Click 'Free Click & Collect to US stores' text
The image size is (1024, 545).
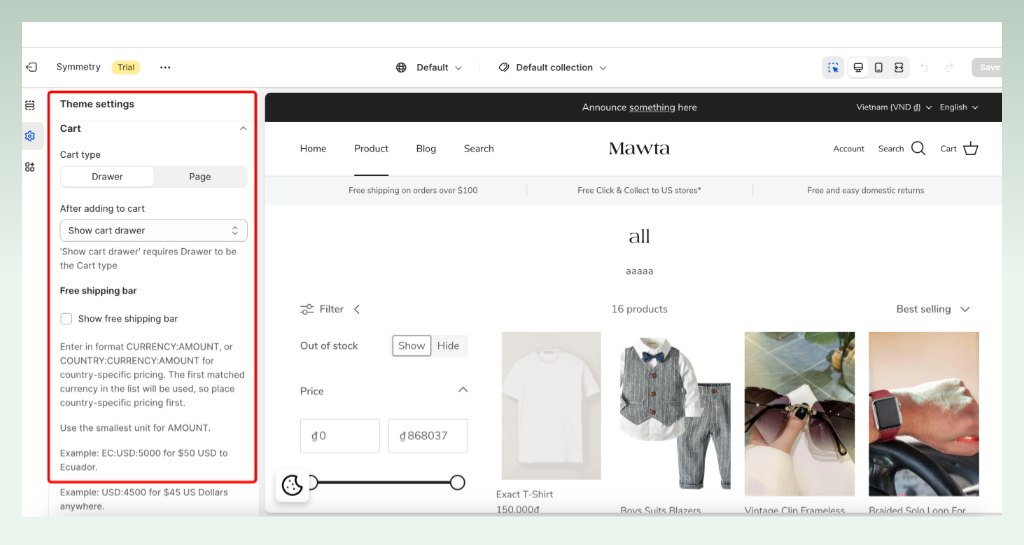pyautogui.click(x=639, y=191)
